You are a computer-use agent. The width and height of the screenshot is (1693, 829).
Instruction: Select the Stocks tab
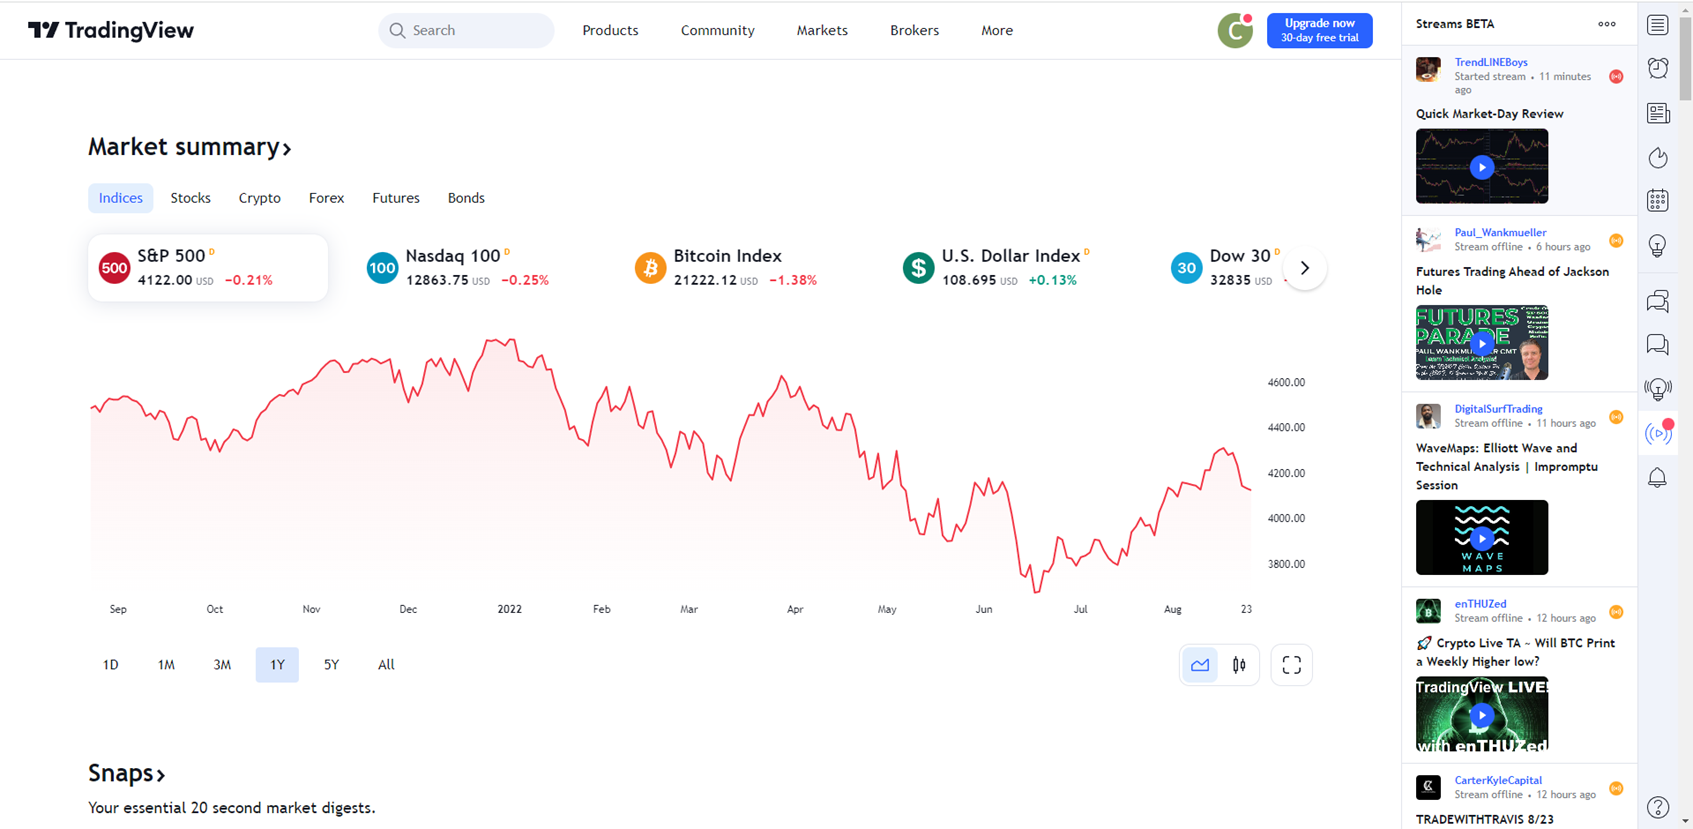190,198
